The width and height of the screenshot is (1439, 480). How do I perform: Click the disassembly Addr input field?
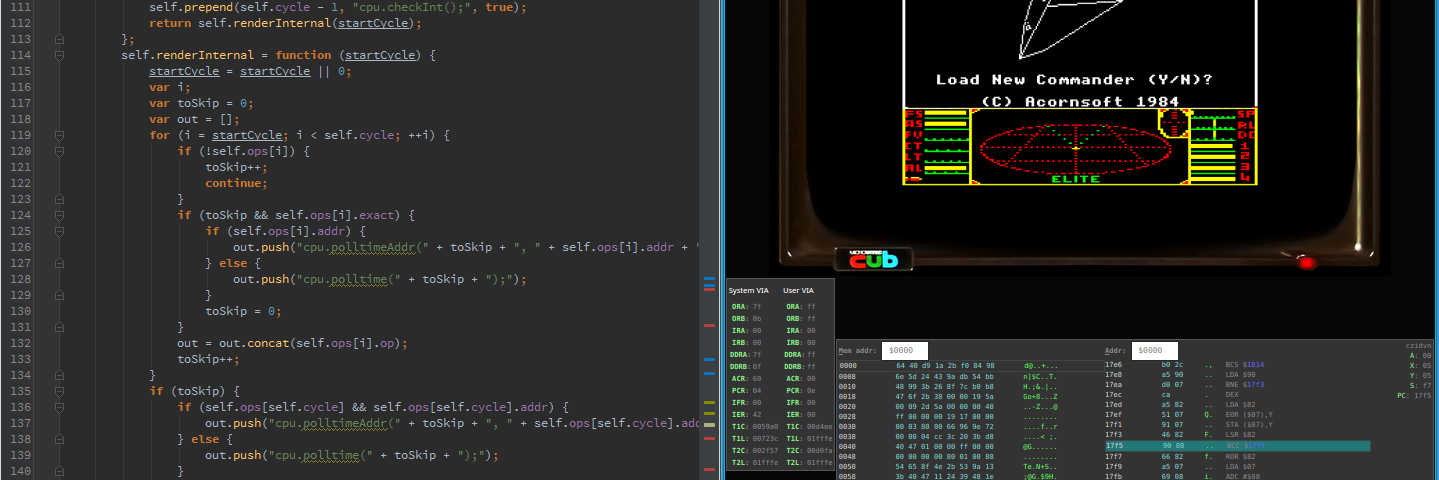coord(1154,351)
